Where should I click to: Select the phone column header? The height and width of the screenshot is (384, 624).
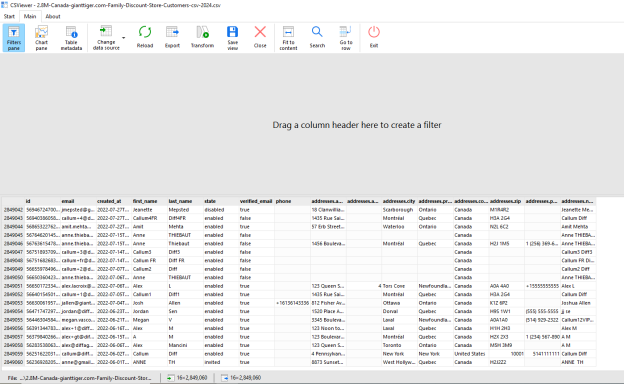tap(292, 201)
